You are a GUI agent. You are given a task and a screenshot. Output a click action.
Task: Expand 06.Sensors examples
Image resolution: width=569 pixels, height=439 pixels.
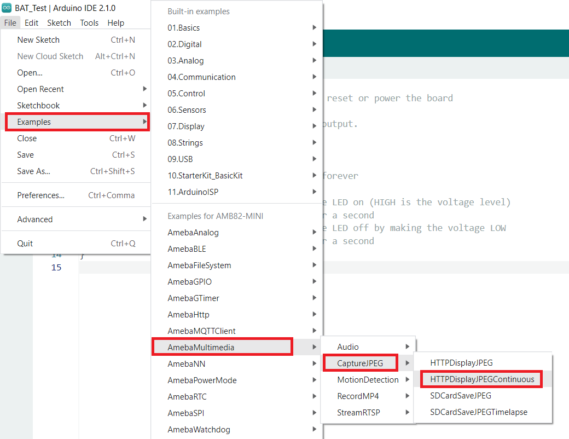tap(237, 110)
